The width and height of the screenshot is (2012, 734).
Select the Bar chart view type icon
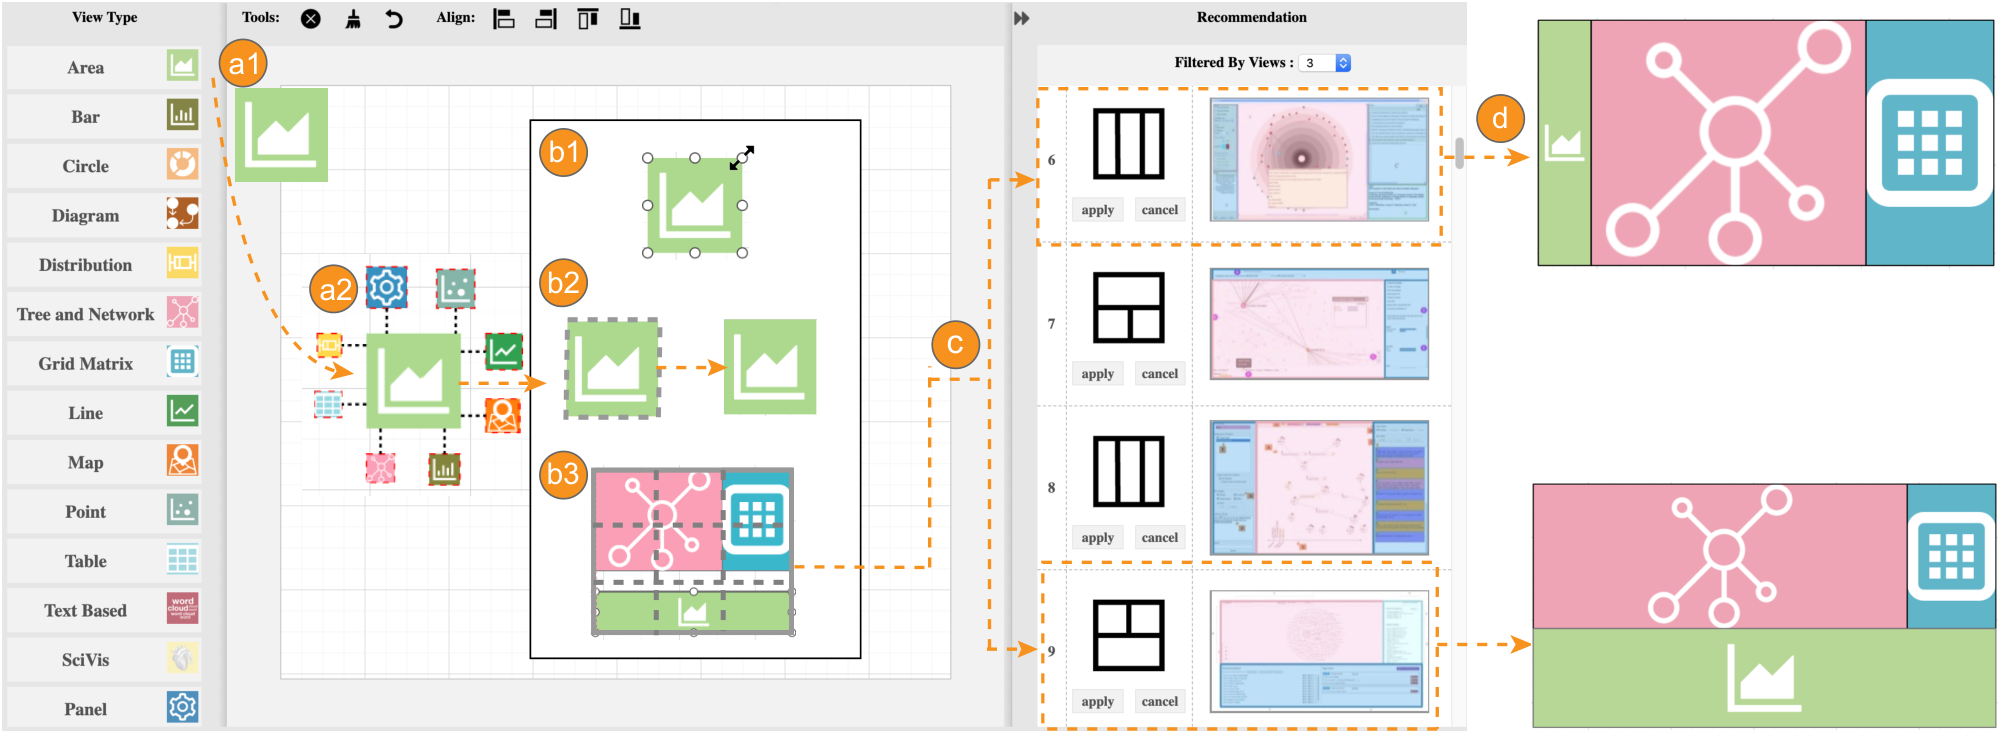point(182,115)
